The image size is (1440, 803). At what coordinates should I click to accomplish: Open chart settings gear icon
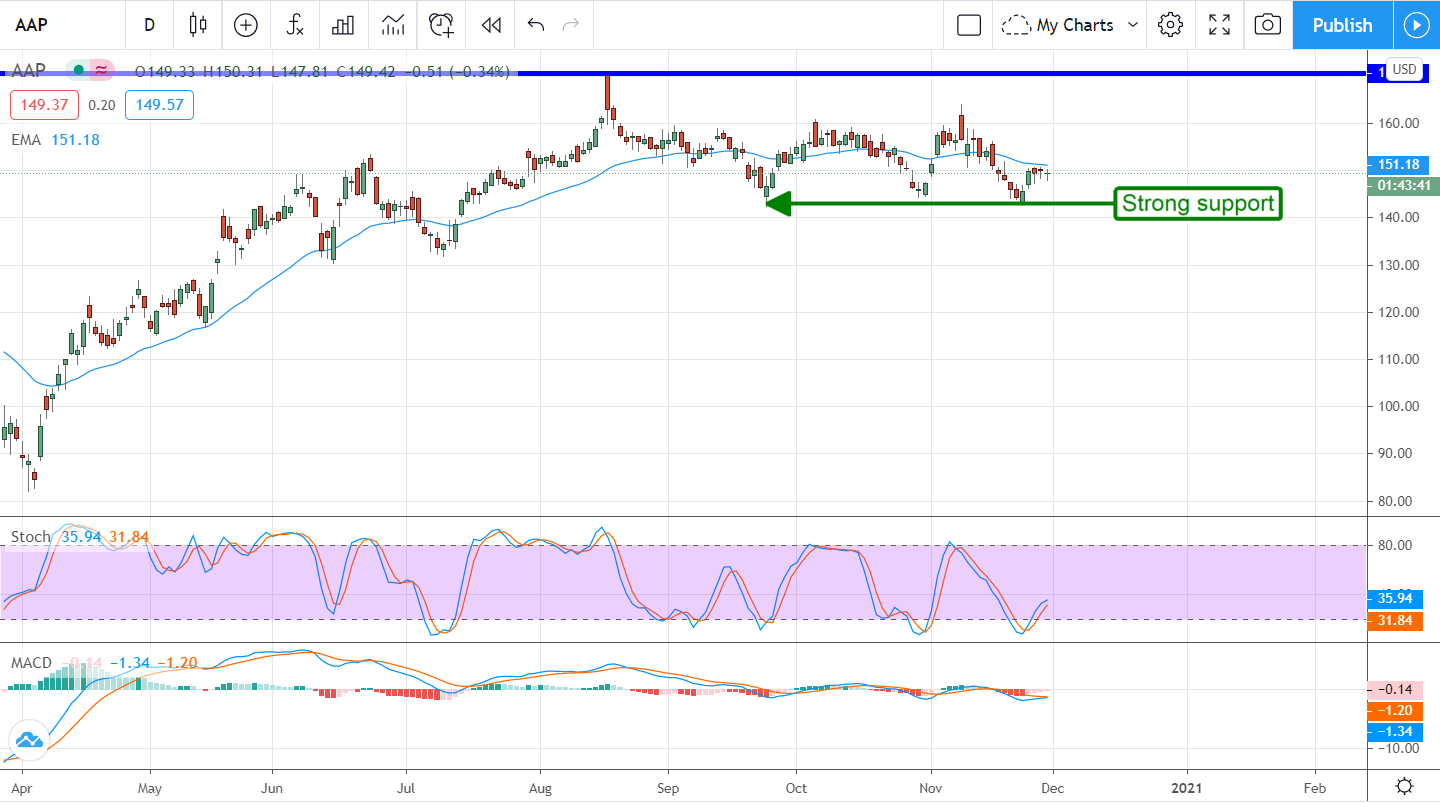pyautogui.click(x=1171, y=25)
